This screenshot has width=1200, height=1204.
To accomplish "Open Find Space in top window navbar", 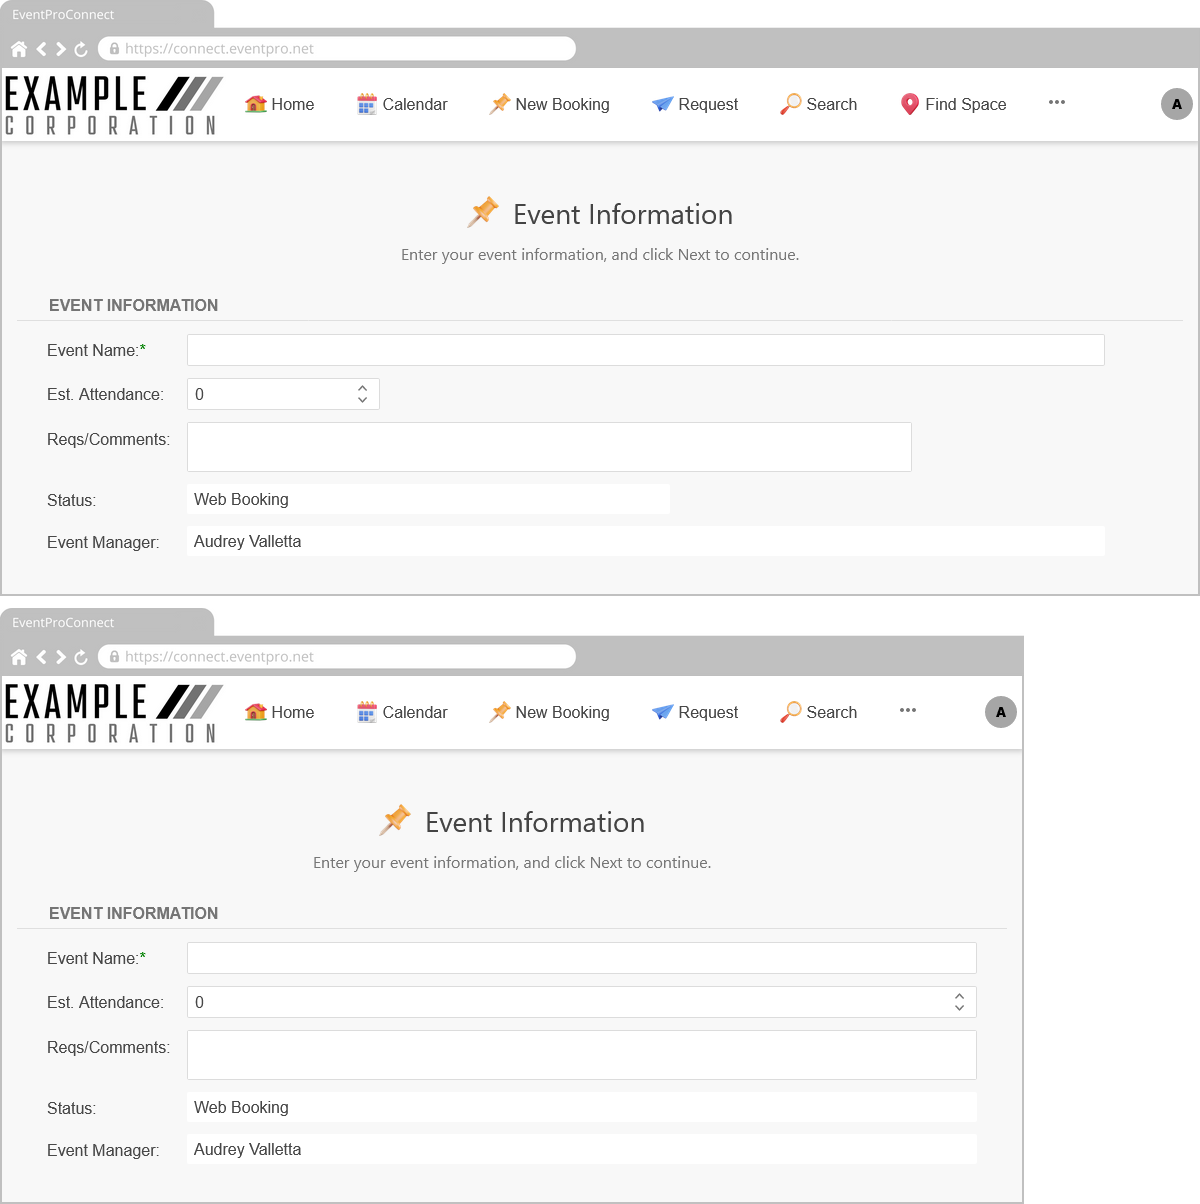I will tap(953, 104).
